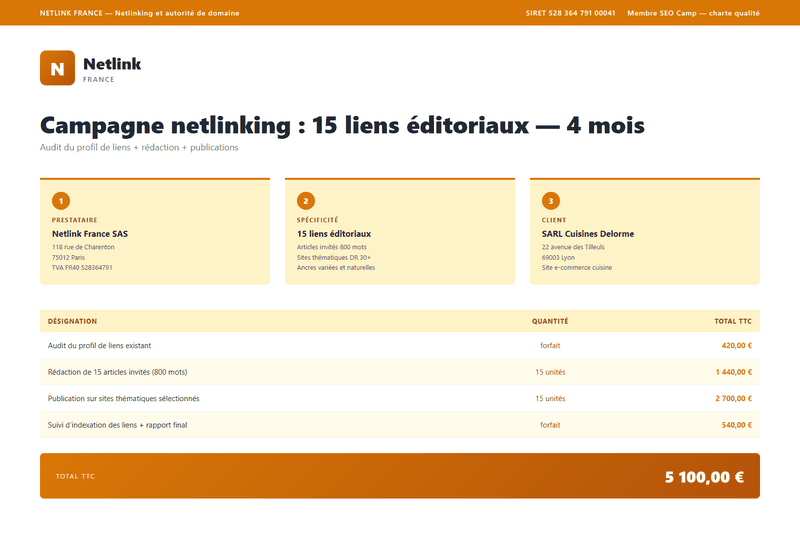Click the DÉSIGNATION column header
Viewport: 800px width, 534px height.
click(72, 321)
